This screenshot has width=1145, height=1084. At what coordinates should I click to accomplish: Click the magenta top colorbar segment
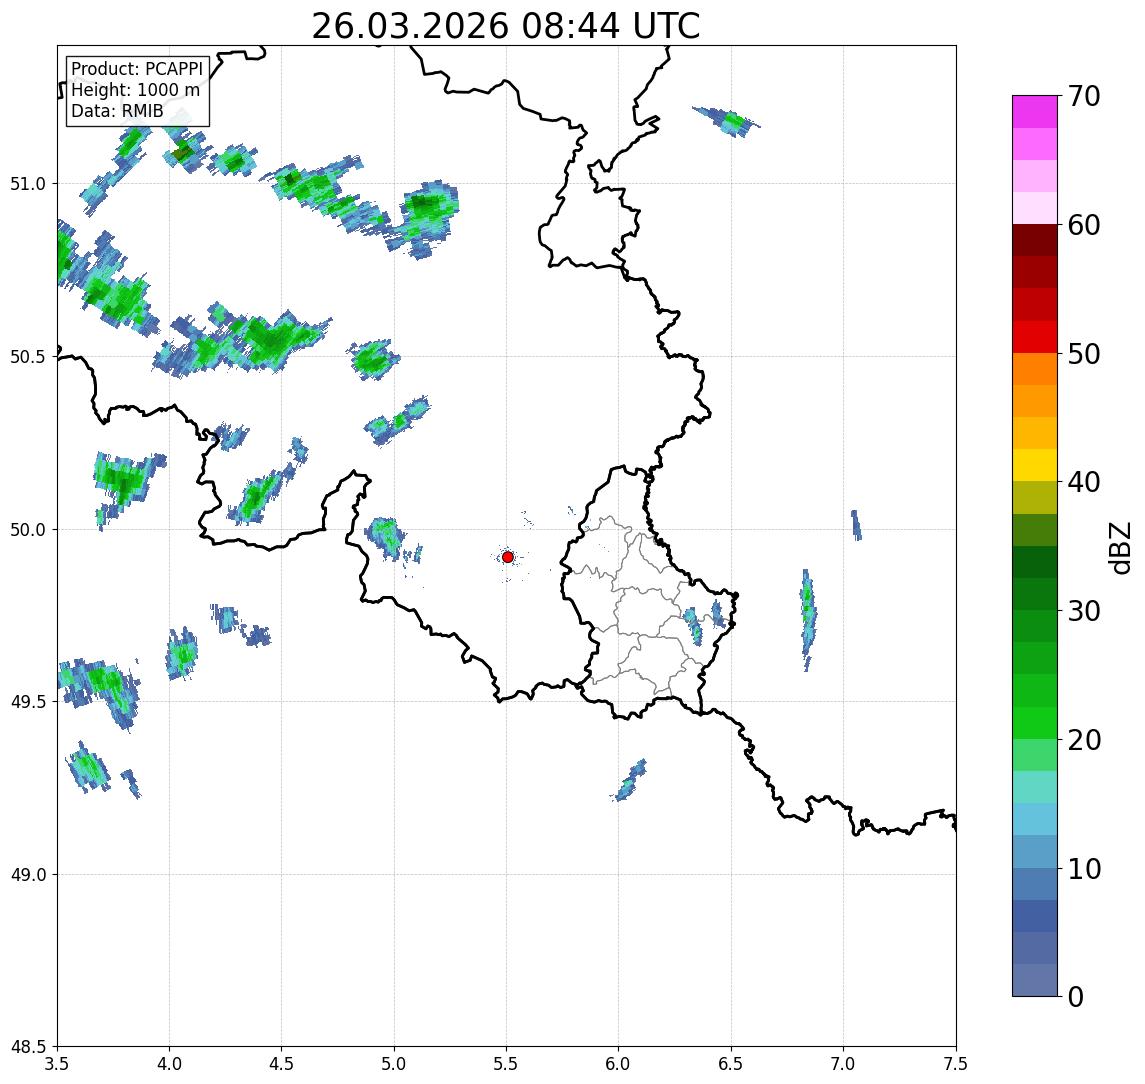[x=1035, y=112]
